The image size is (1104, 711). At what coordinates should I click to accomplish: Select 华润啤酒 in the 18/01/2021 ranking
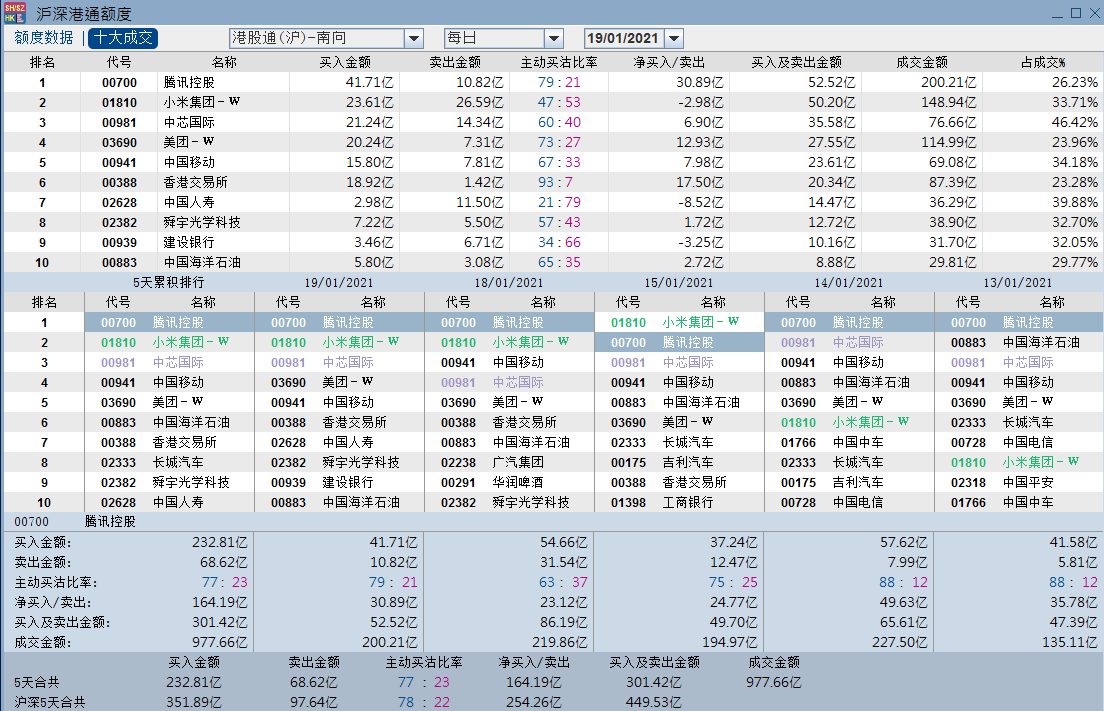tap(518, 483)
